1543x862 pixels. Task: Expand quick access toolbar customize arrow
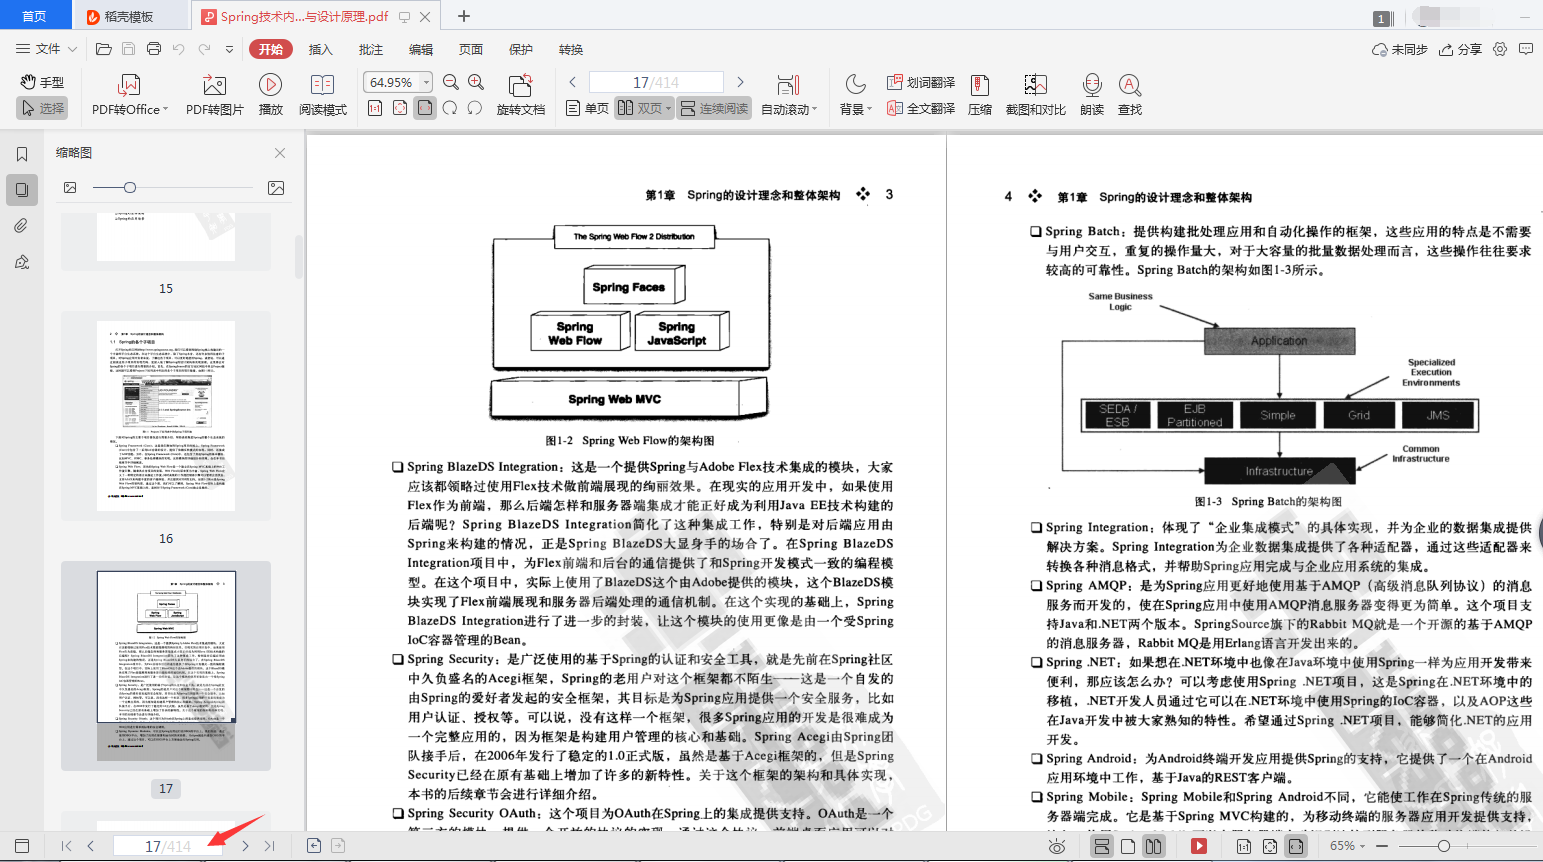click(229, 49)
